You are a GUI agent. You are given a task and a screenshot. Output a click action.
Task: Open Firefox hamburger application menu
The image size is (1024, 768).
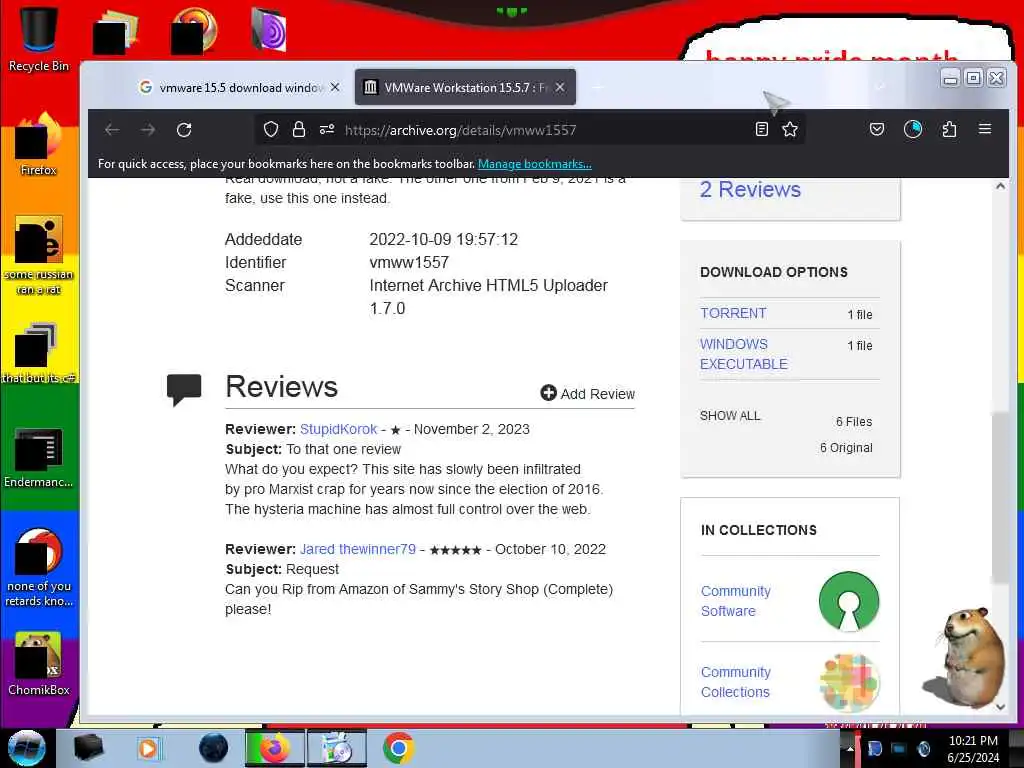(x=985, y=129)
